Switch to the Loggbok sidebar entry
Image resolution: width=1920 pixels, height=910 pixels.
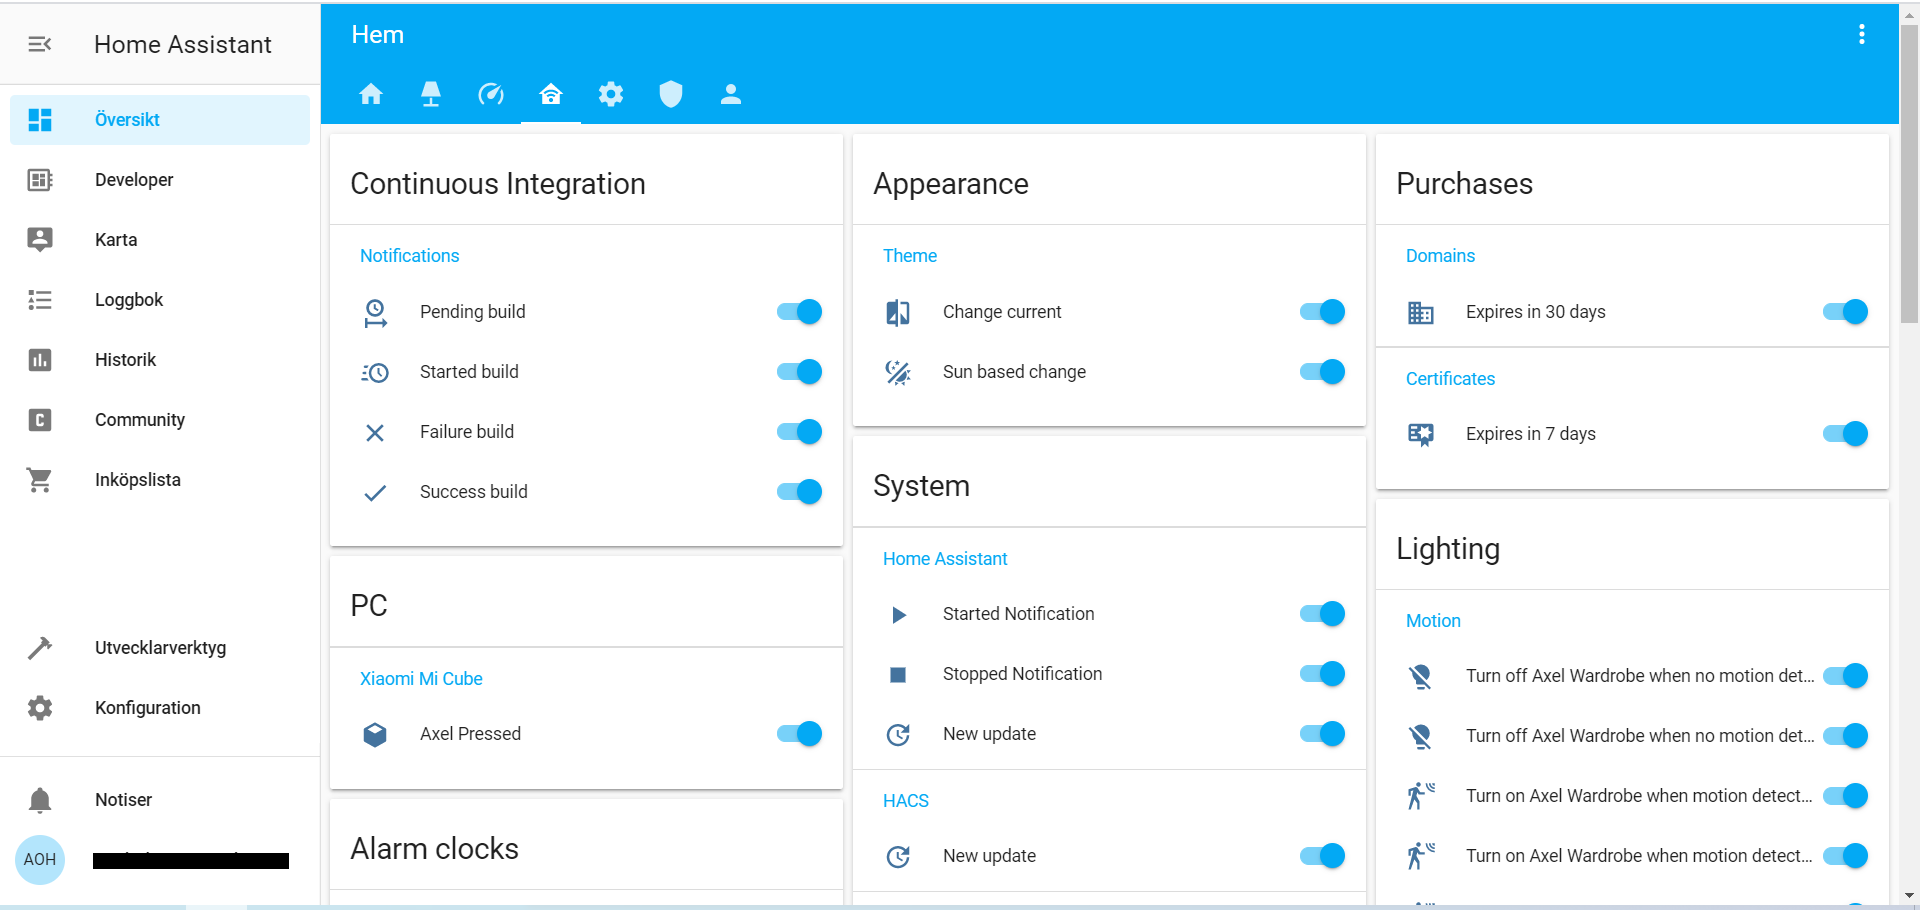40,299
